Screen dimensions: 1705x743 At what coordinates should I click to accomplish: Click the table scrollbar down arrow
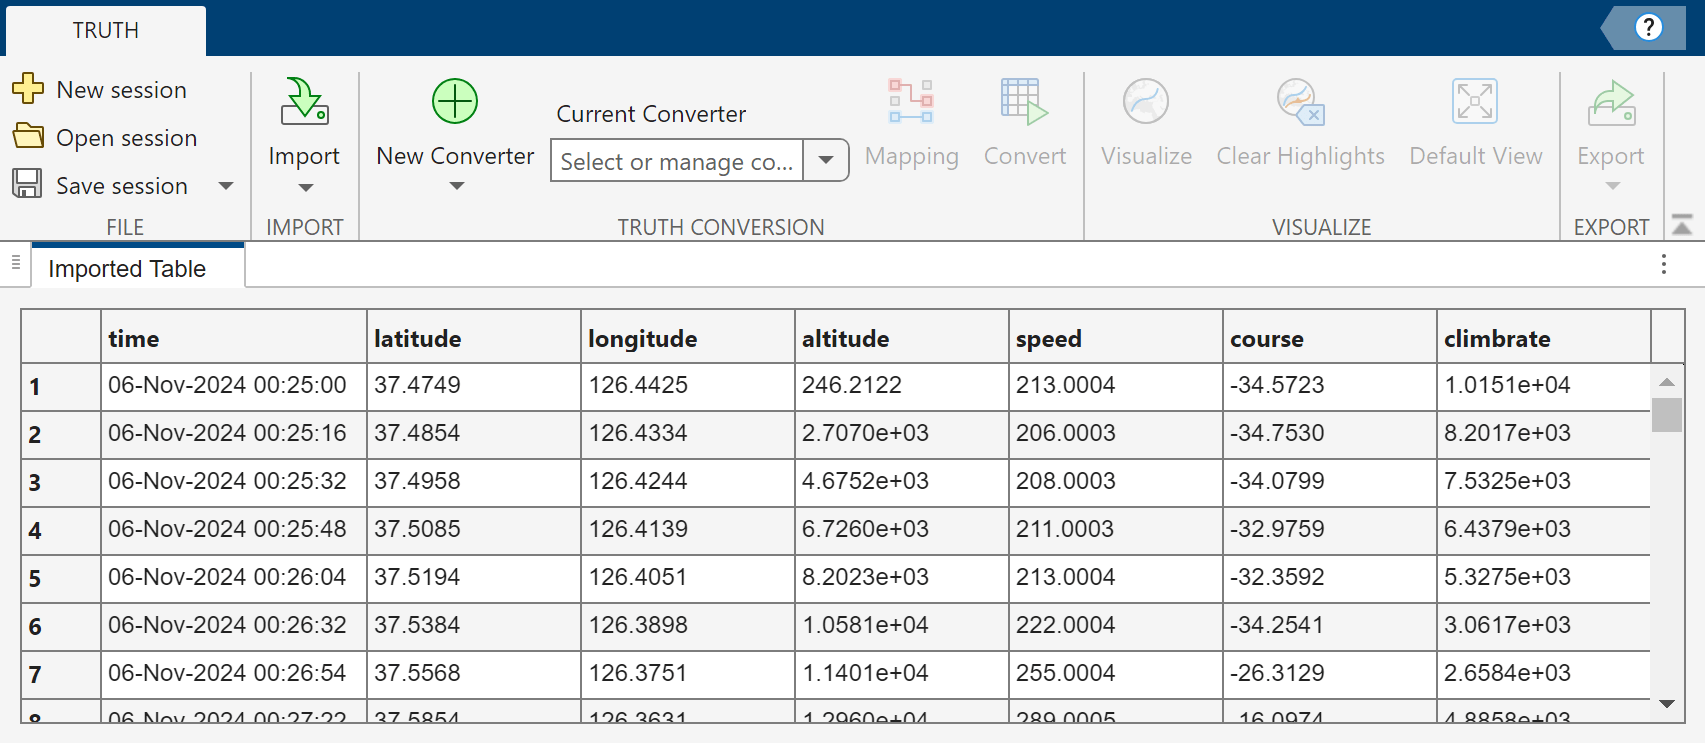tap(1666, 704)
